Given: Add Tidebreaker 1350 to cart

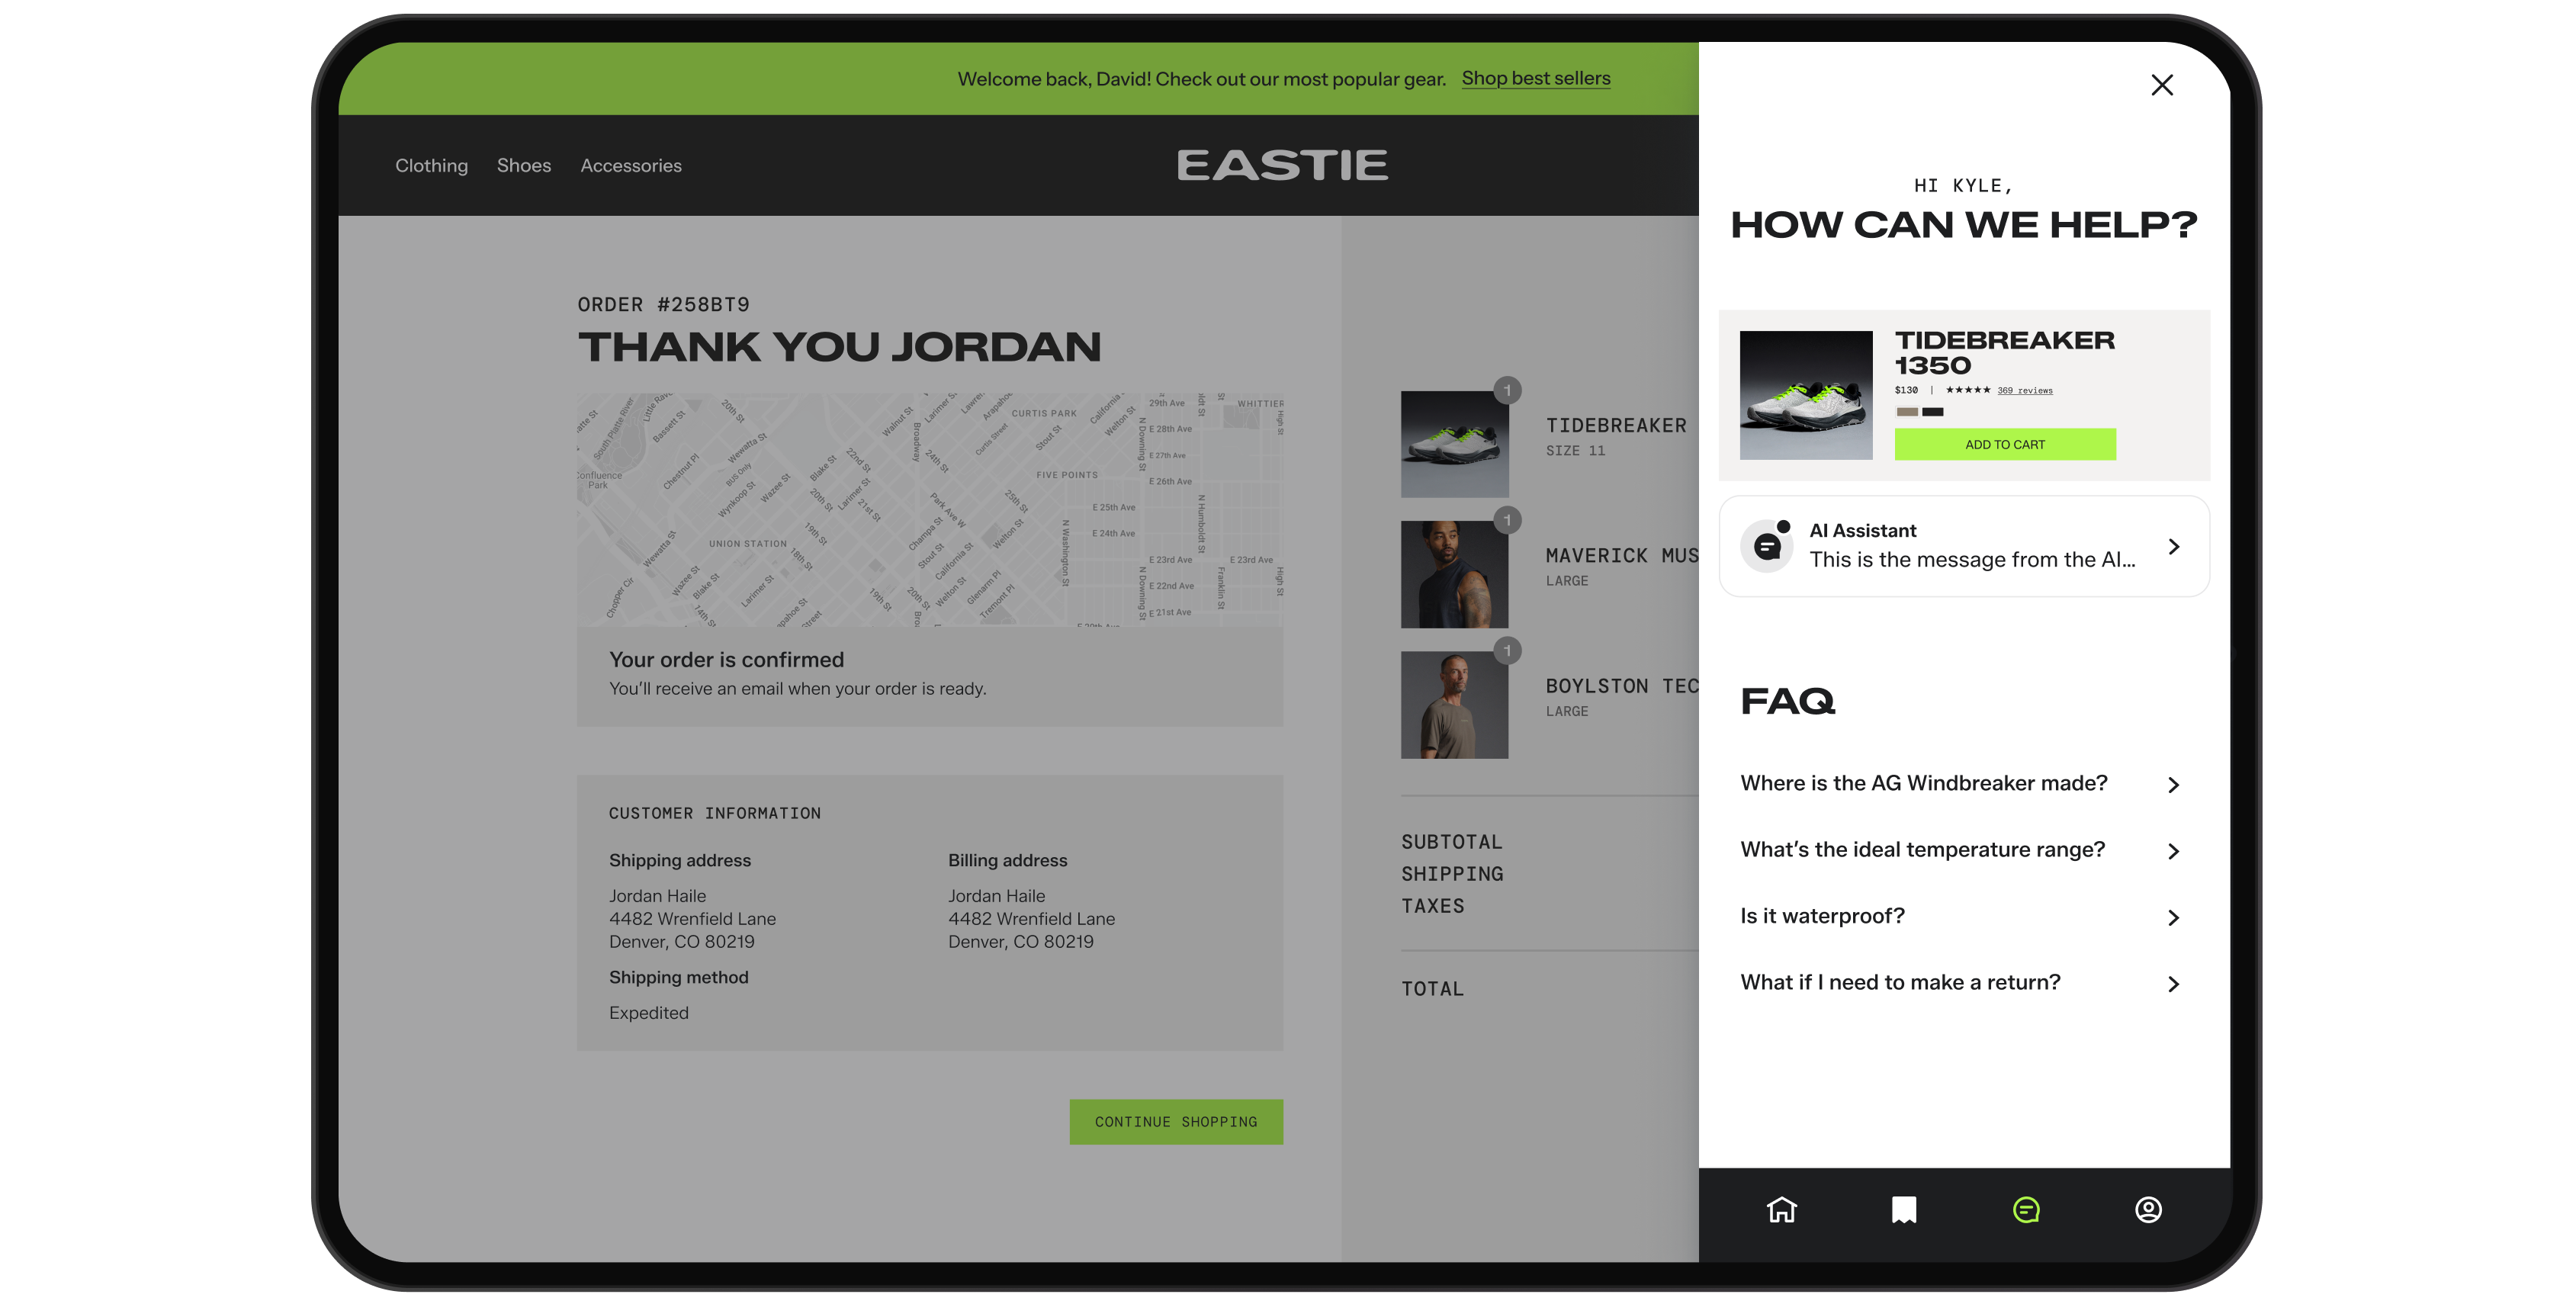Looking at the screenshot, I should click(2005, 444).
